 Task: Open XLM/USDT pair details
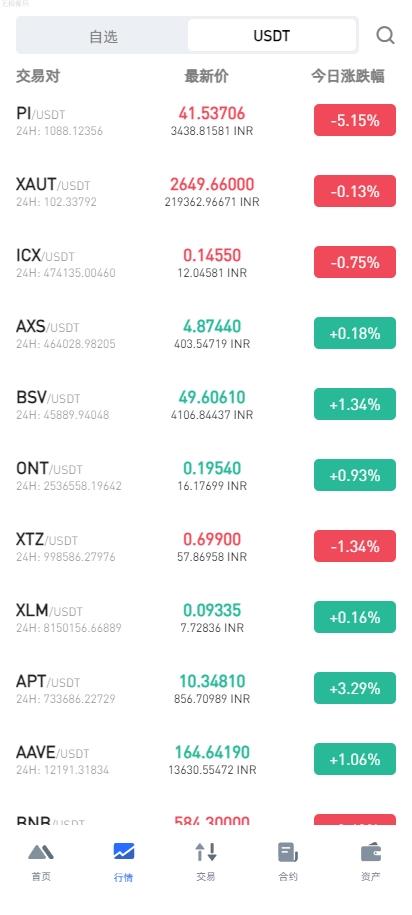coord(206,617)
